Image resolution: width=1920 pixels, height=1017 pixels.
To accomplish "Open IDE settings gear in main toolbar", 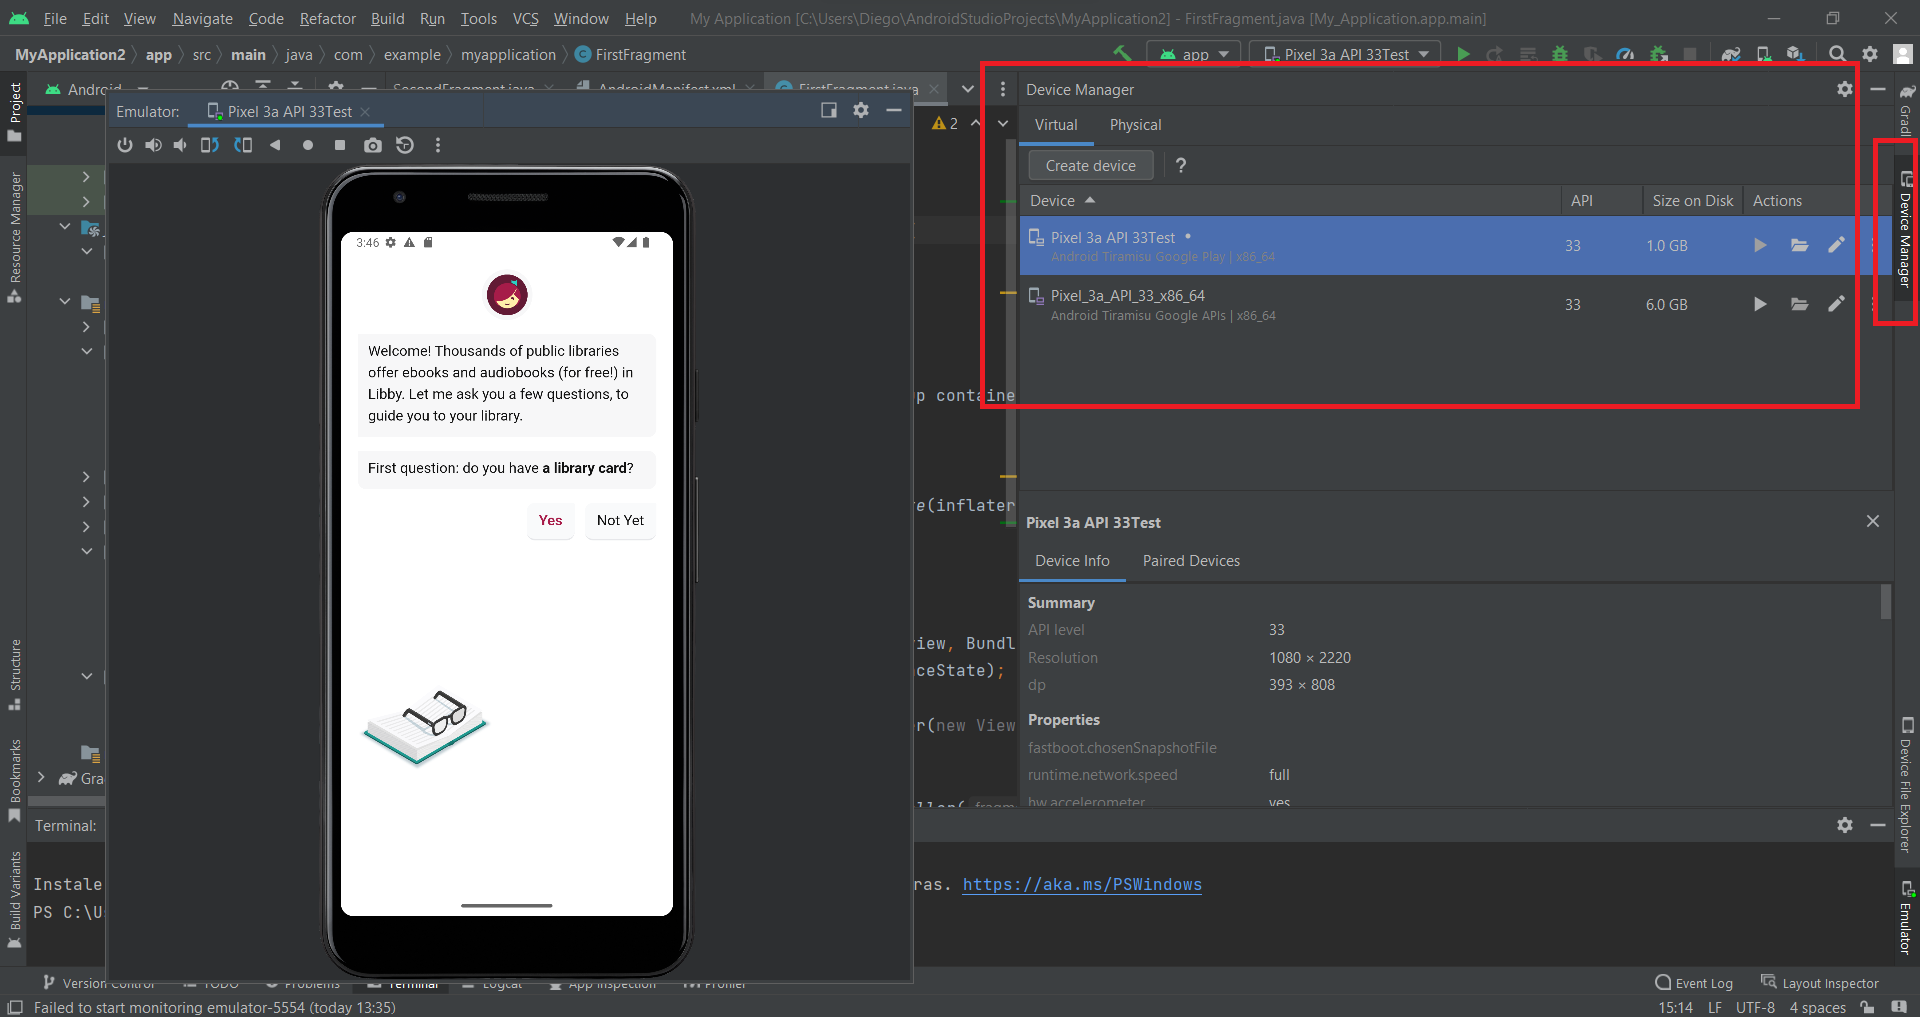I will tap(1870, 54).
